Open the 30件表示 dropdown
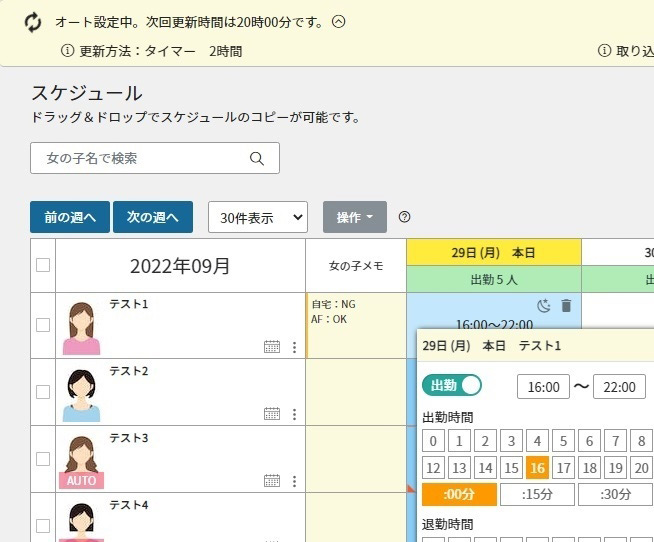The height and width of the screenshot is (542, 654). coord(258,217)
